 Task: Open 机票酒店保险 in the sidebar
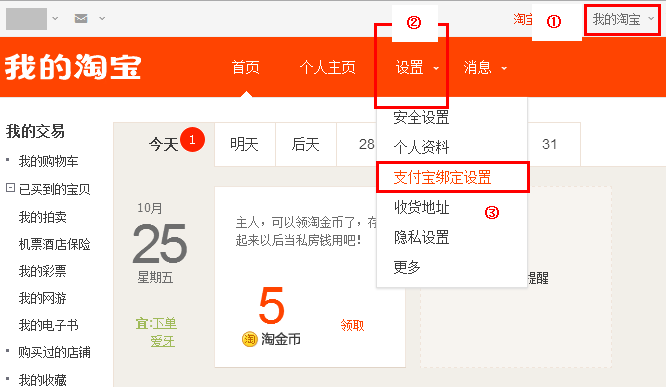tap(54, 244)
